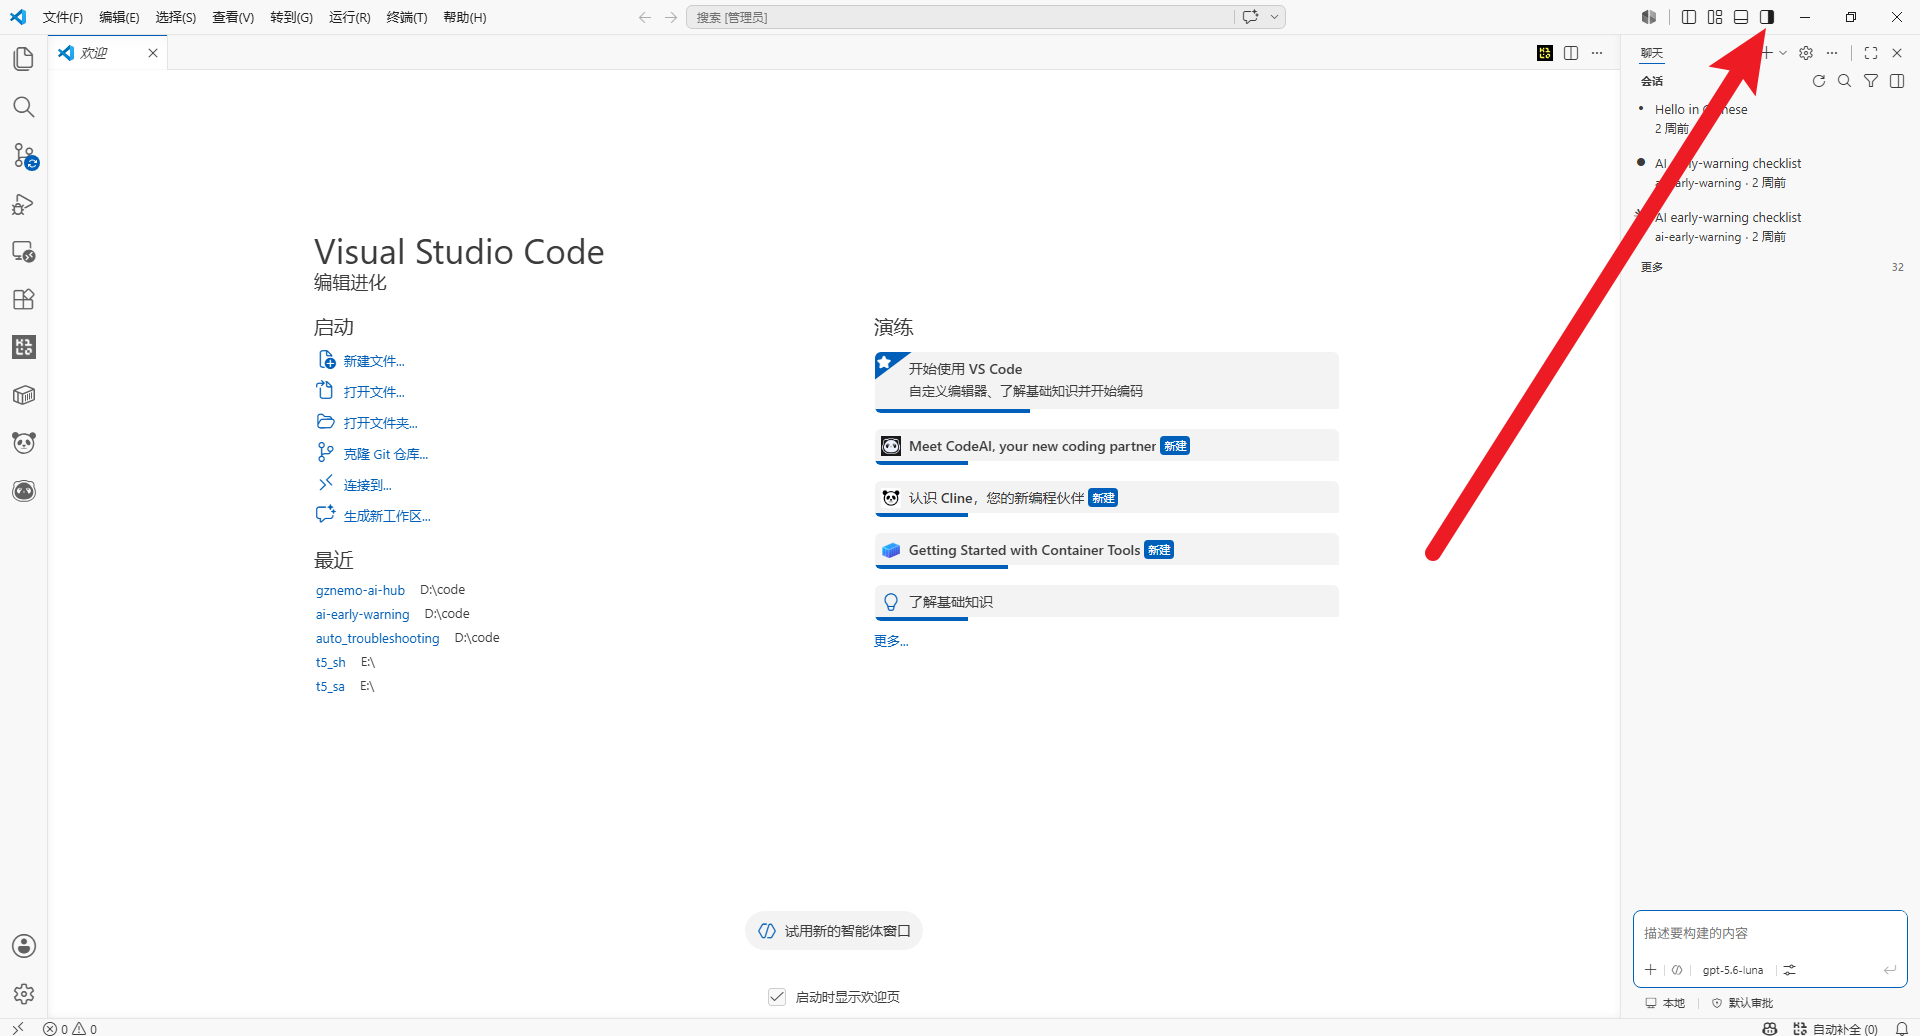Close the 欢迎 tab

[153, 53]
